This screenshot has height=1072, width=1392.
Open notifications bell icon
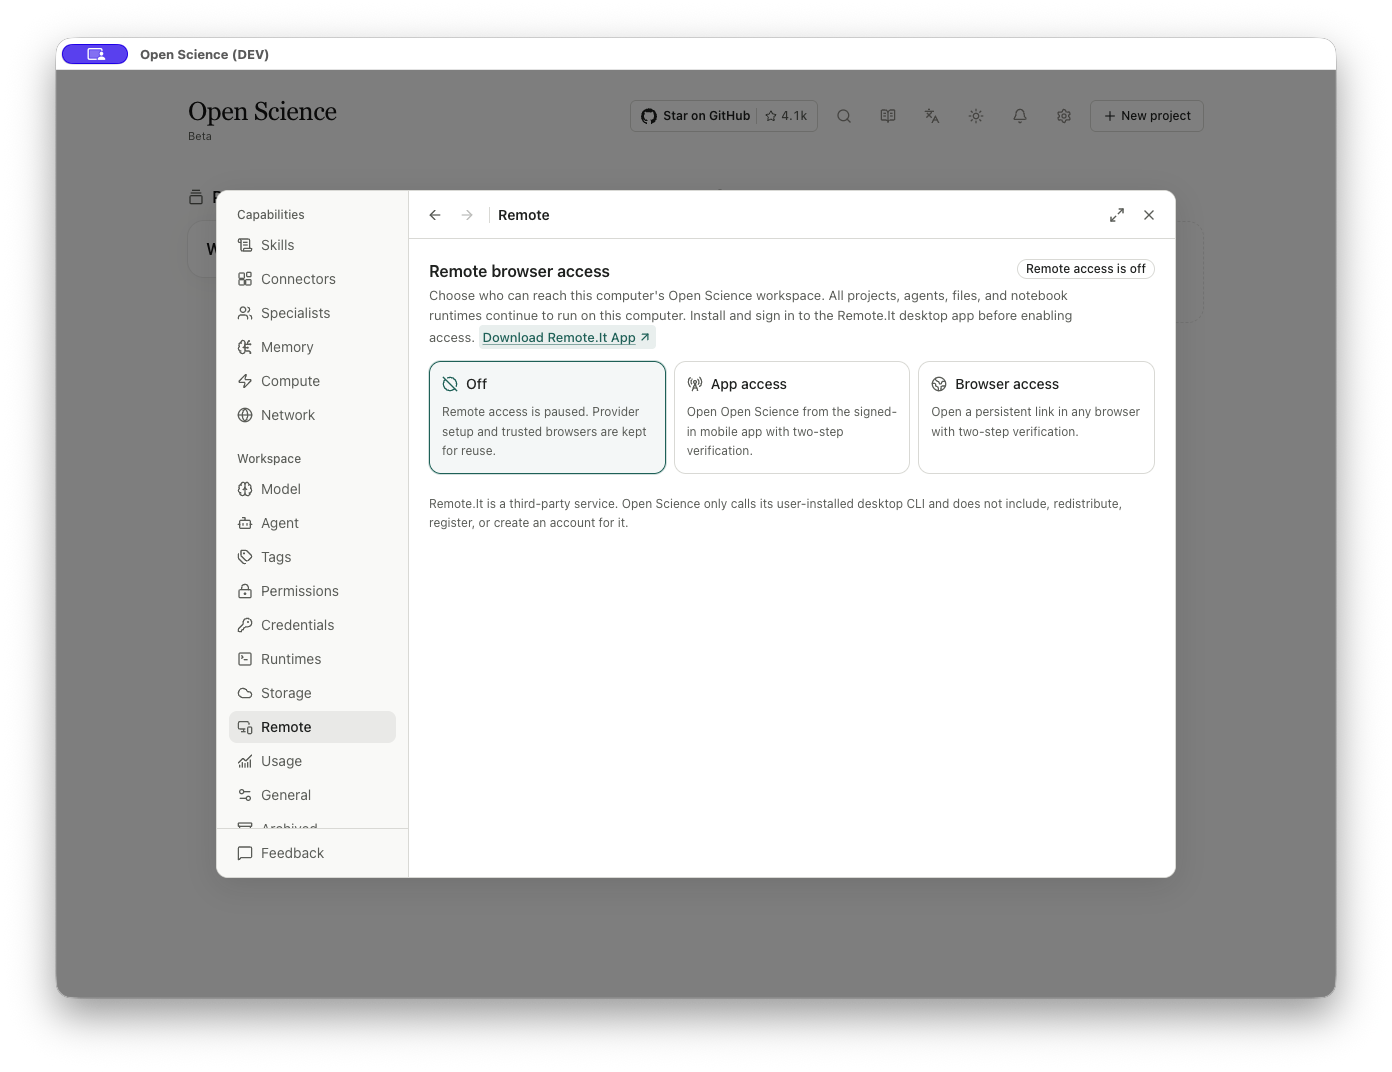click(x=1020, y=116)
